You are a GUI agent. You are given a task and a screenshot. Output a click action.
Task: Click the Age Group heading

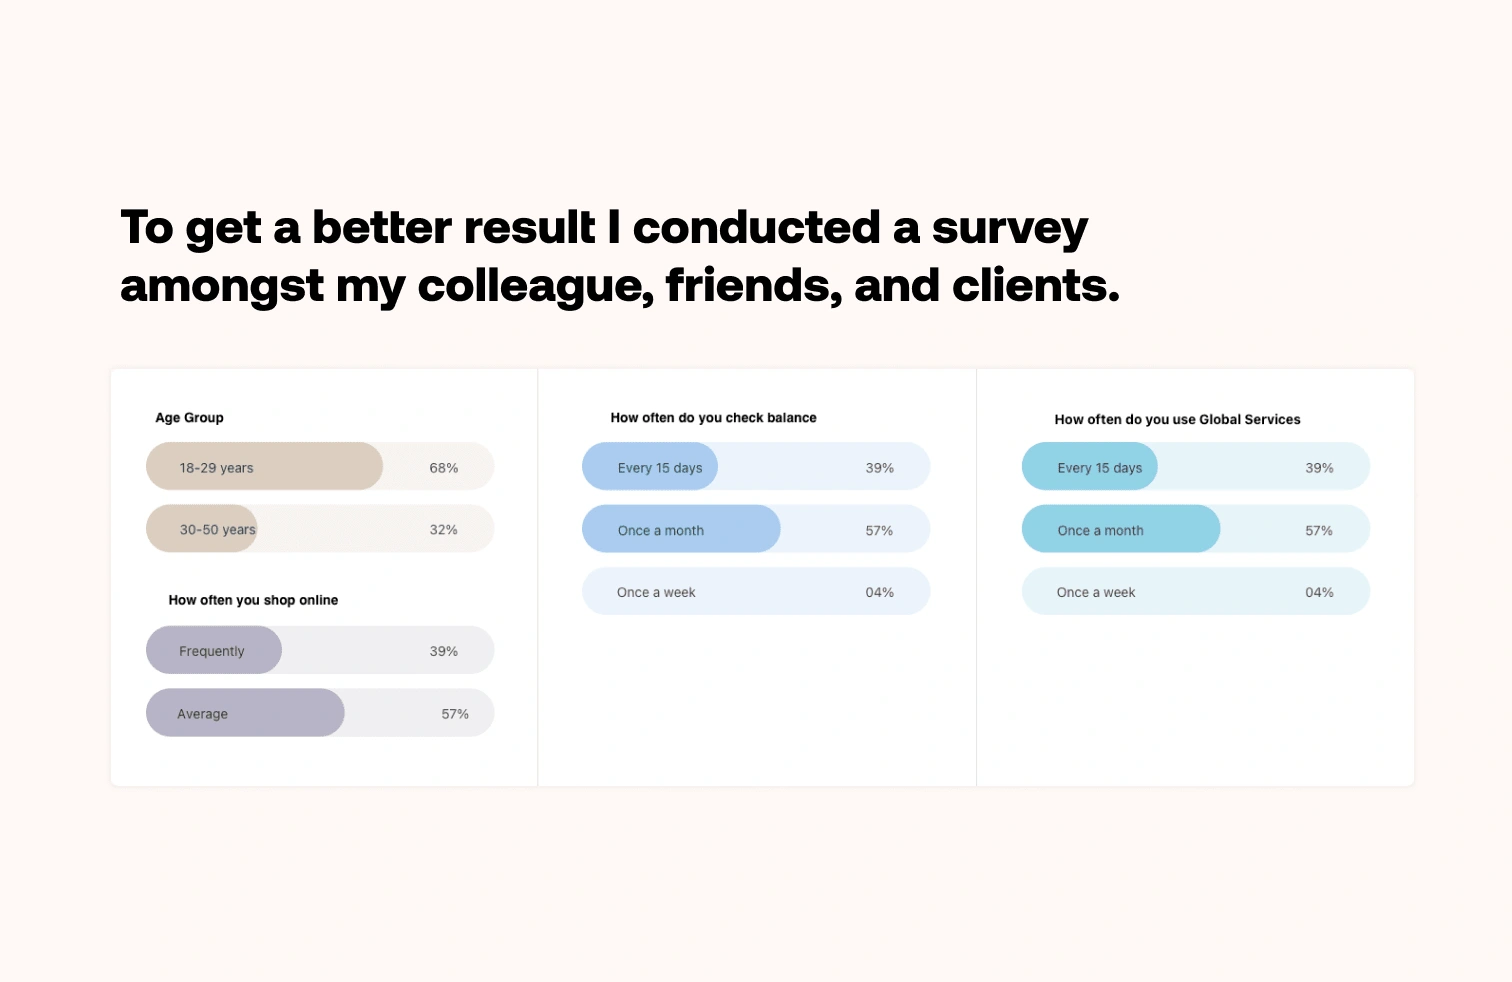pos(189,418)
